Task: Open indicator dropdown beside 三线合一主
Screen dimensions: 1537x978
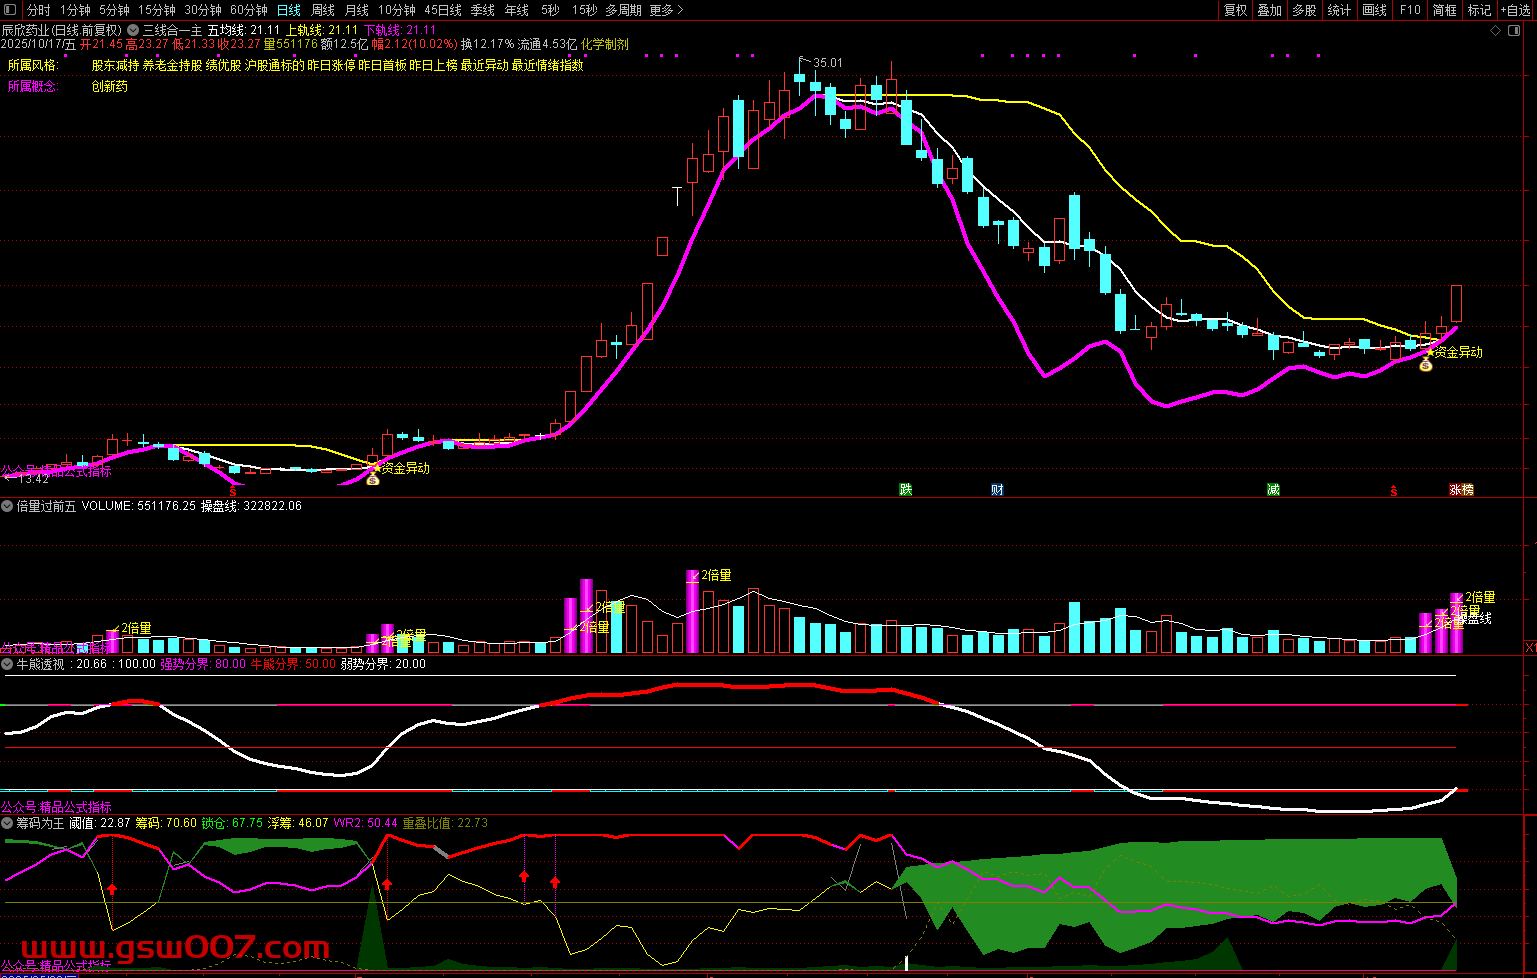Action: (x=133, y=31)
